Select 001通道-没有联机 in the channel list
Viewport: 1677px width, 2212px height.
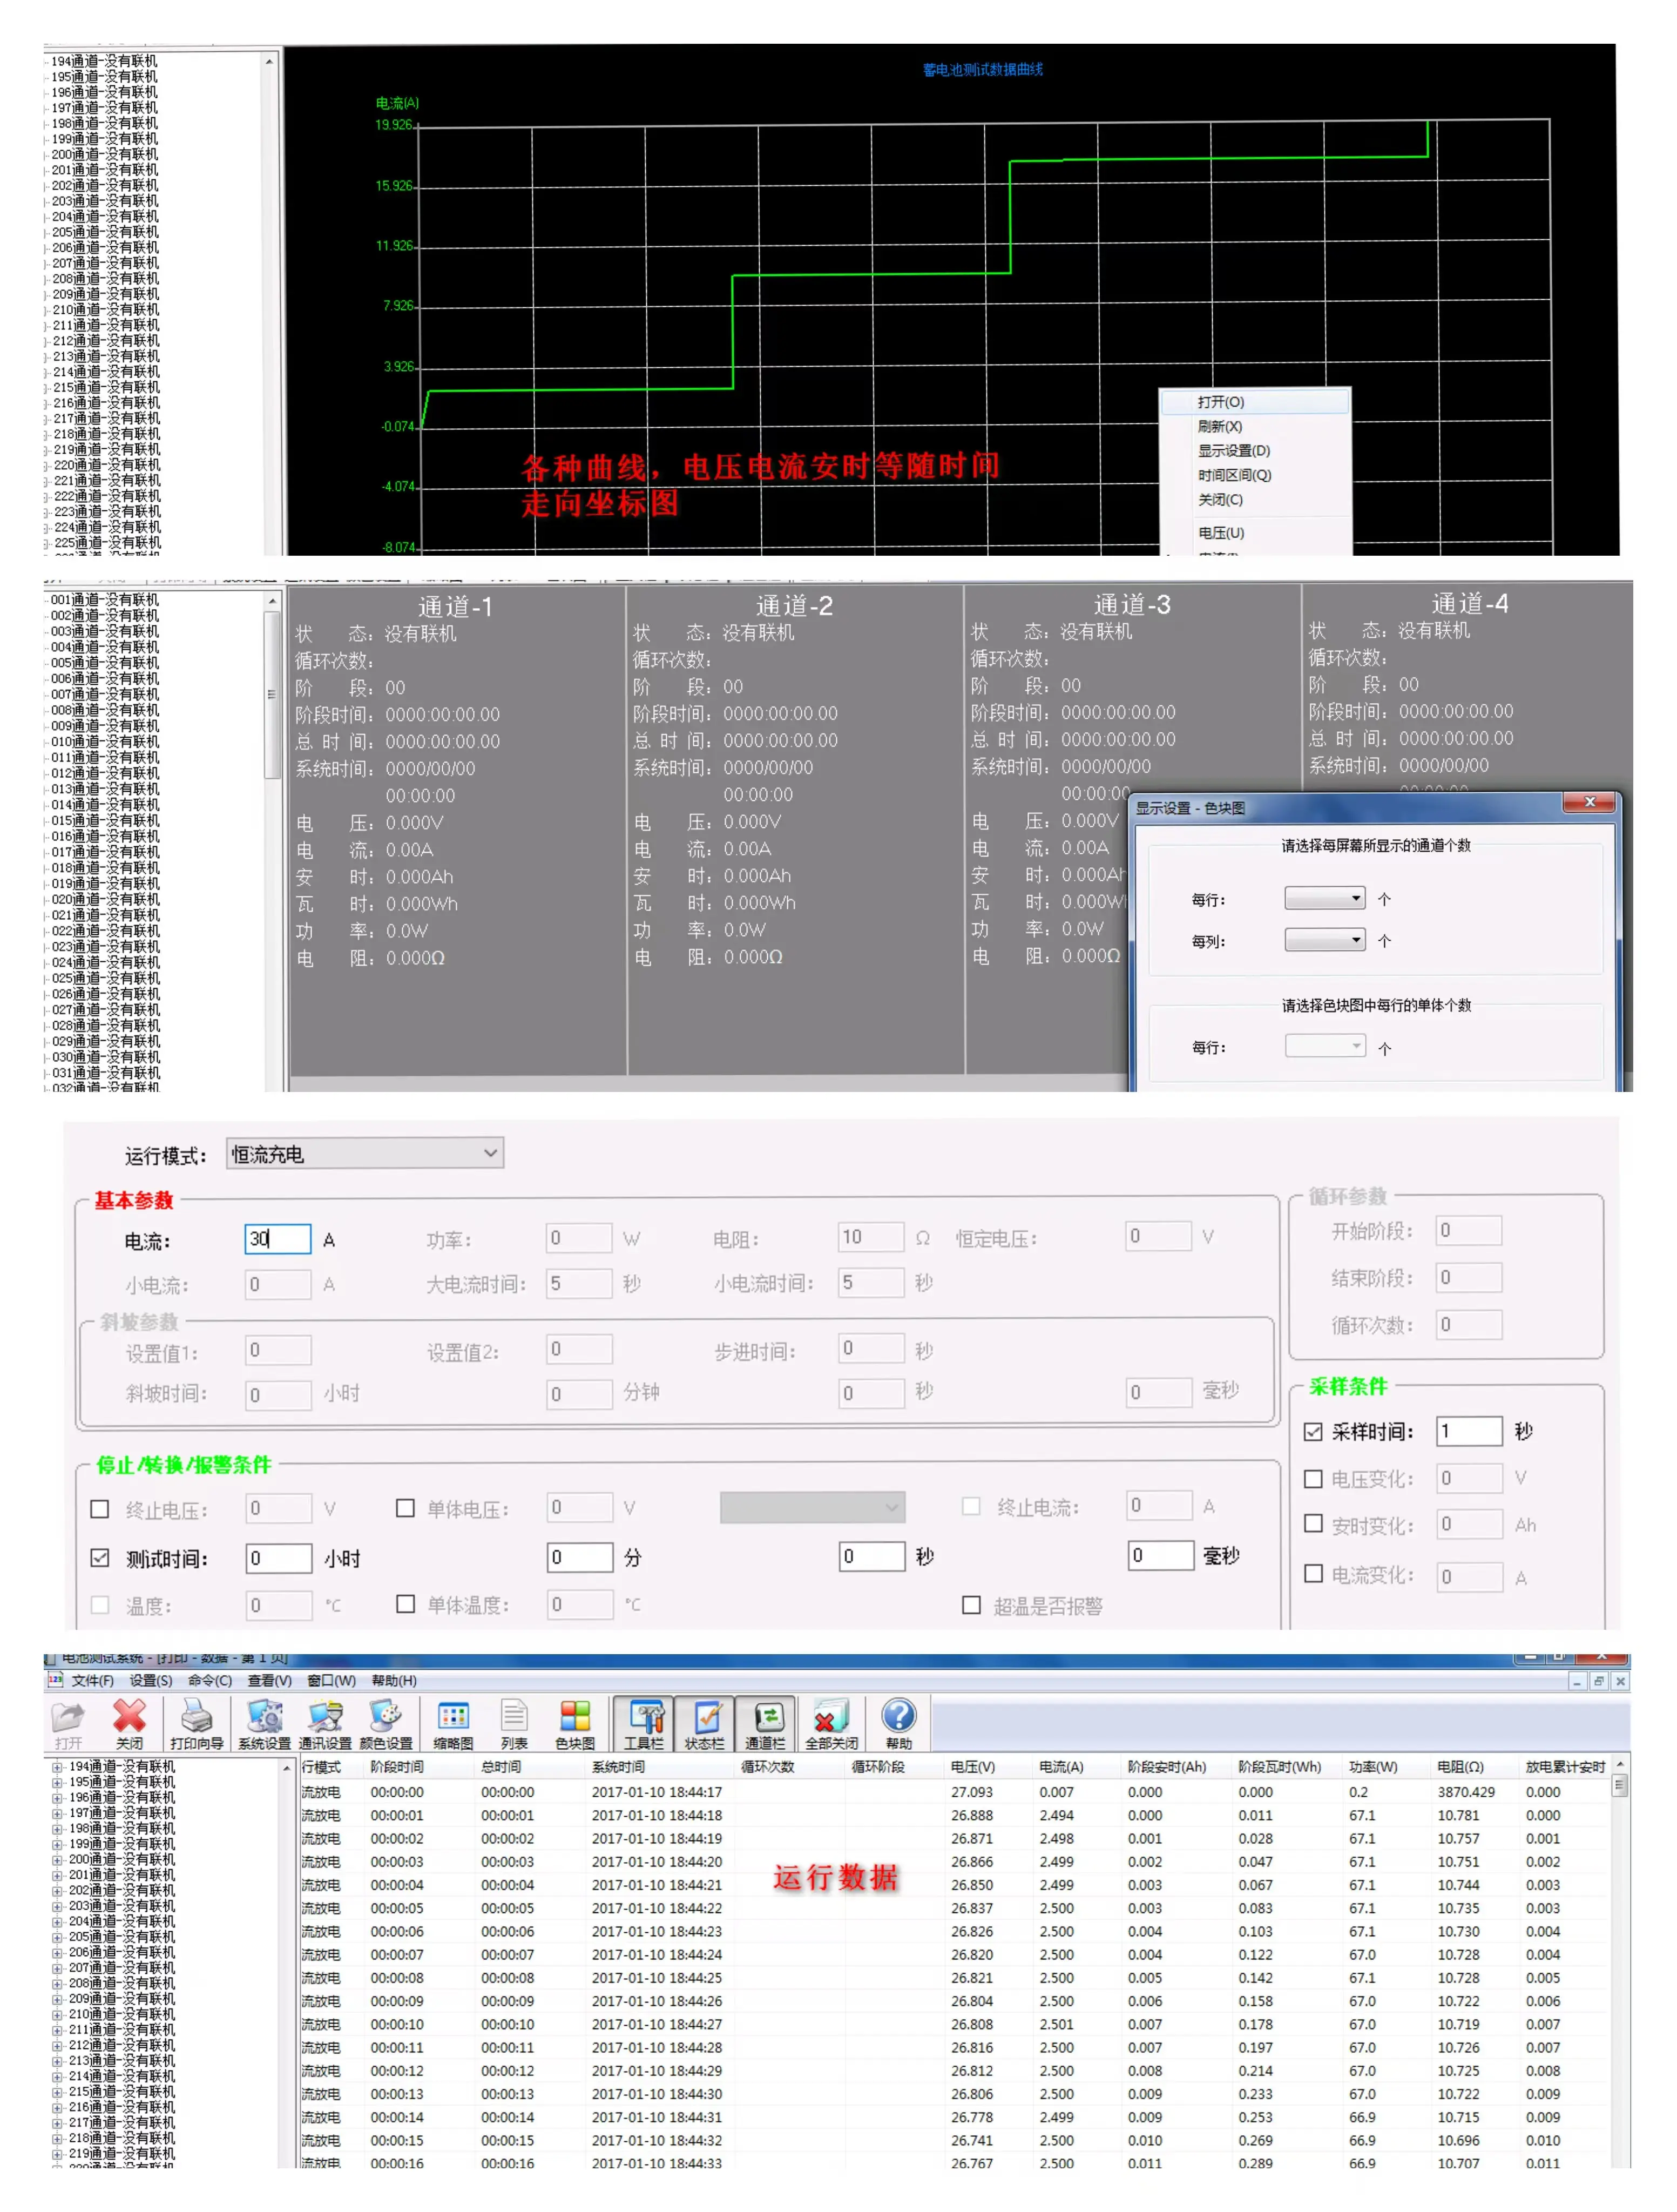pos(104,599)
